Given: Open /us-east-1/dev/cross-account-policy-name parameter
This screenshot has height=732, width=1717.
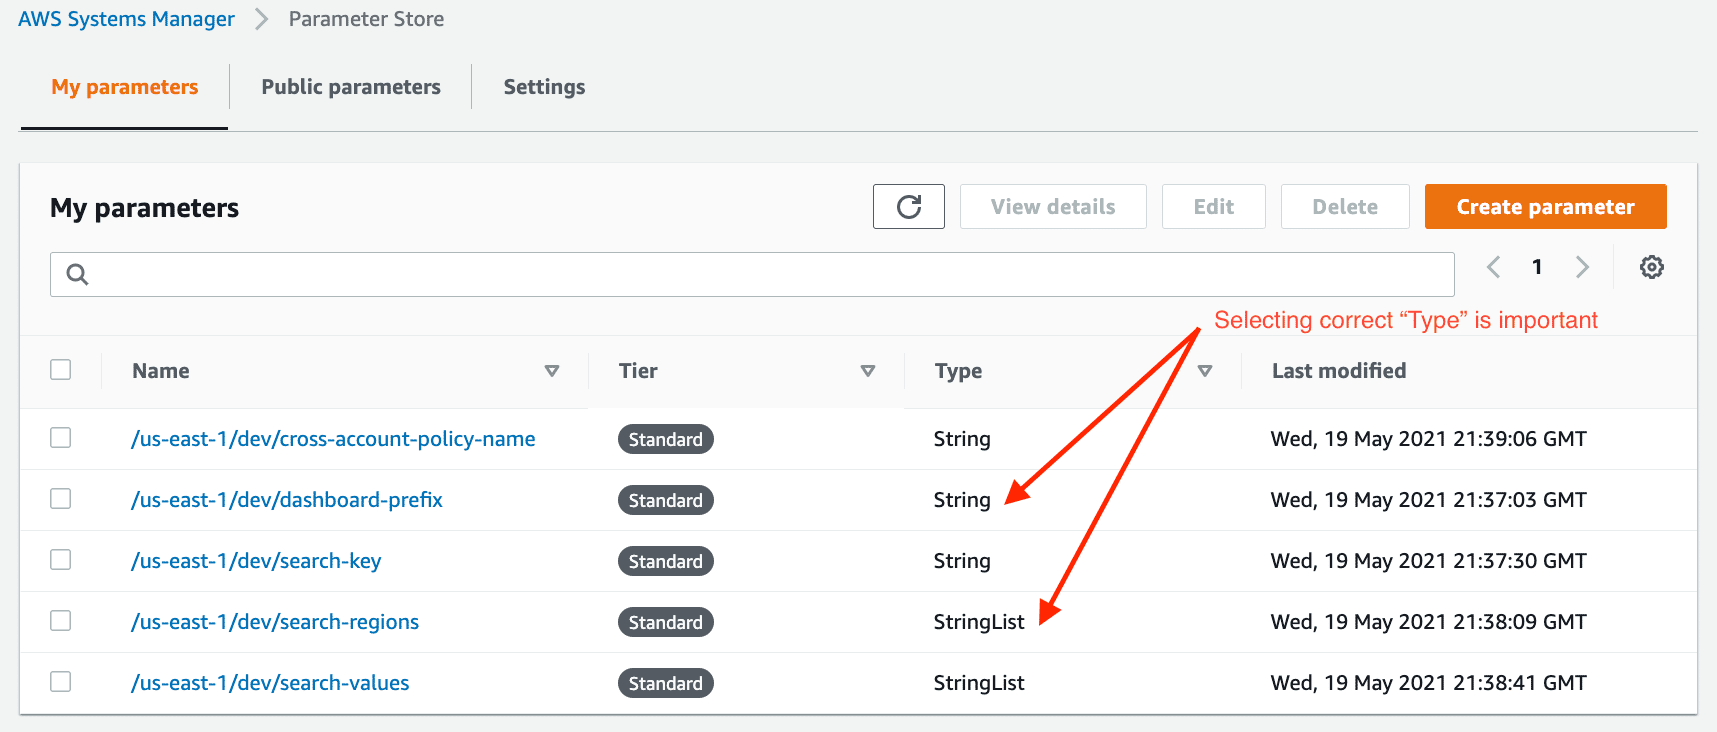Looking at the screenshot, I should pyautogui.click(x=333, y=439).
